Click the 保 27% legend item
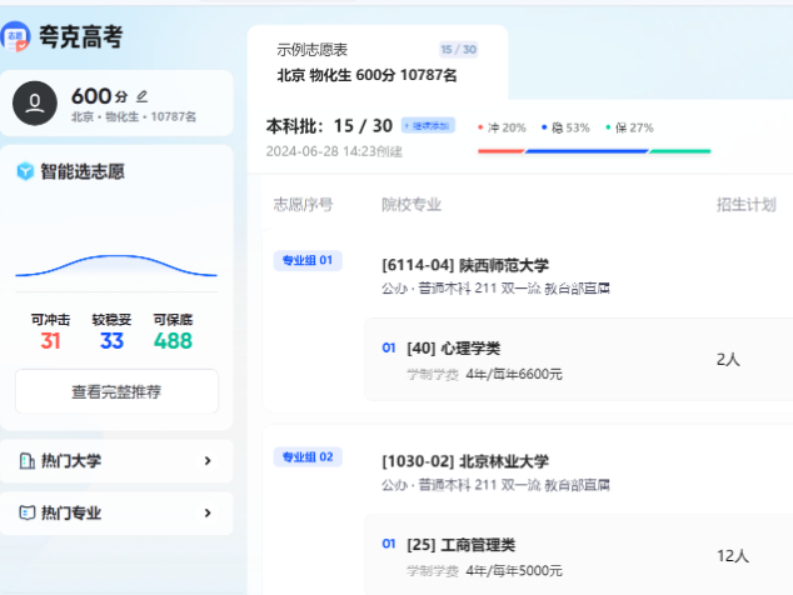793x595 pixels. [630, 128]
